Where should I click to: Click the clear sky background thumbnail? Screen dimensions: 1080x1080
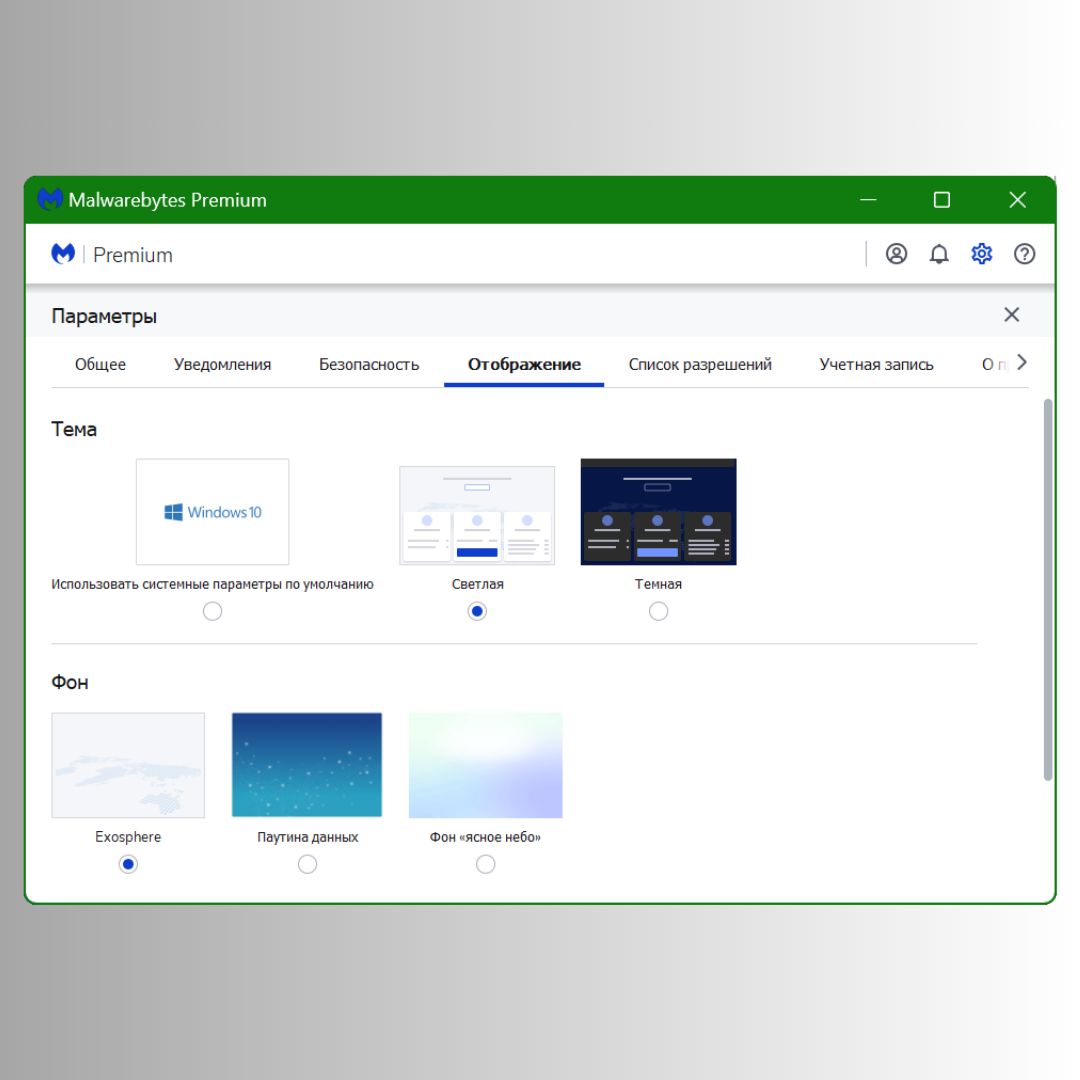point(486,765)
